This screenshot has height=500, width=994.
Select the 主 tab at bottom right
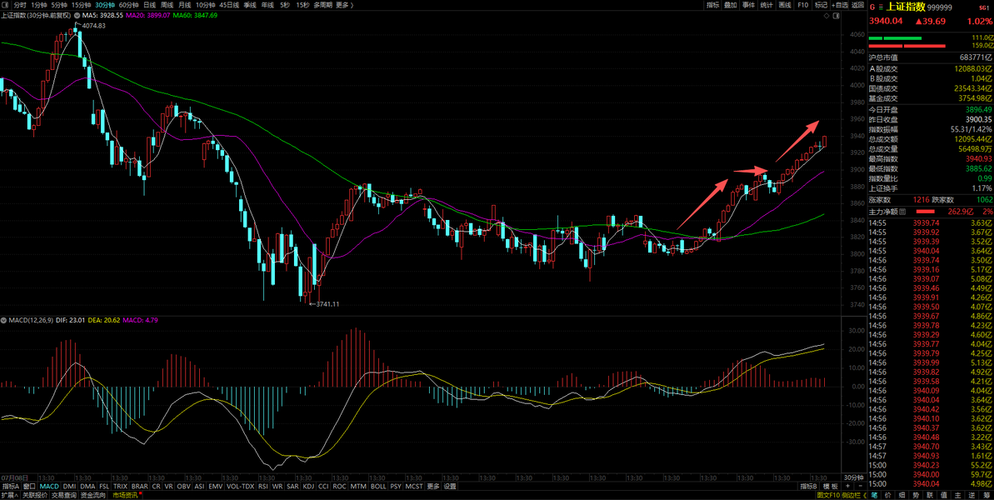(958, 495)
